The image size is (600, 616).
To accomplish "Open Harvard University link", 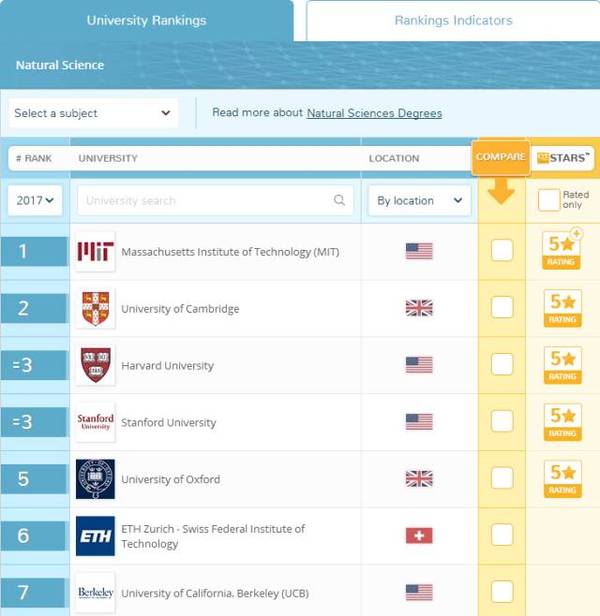I will 167,366.
